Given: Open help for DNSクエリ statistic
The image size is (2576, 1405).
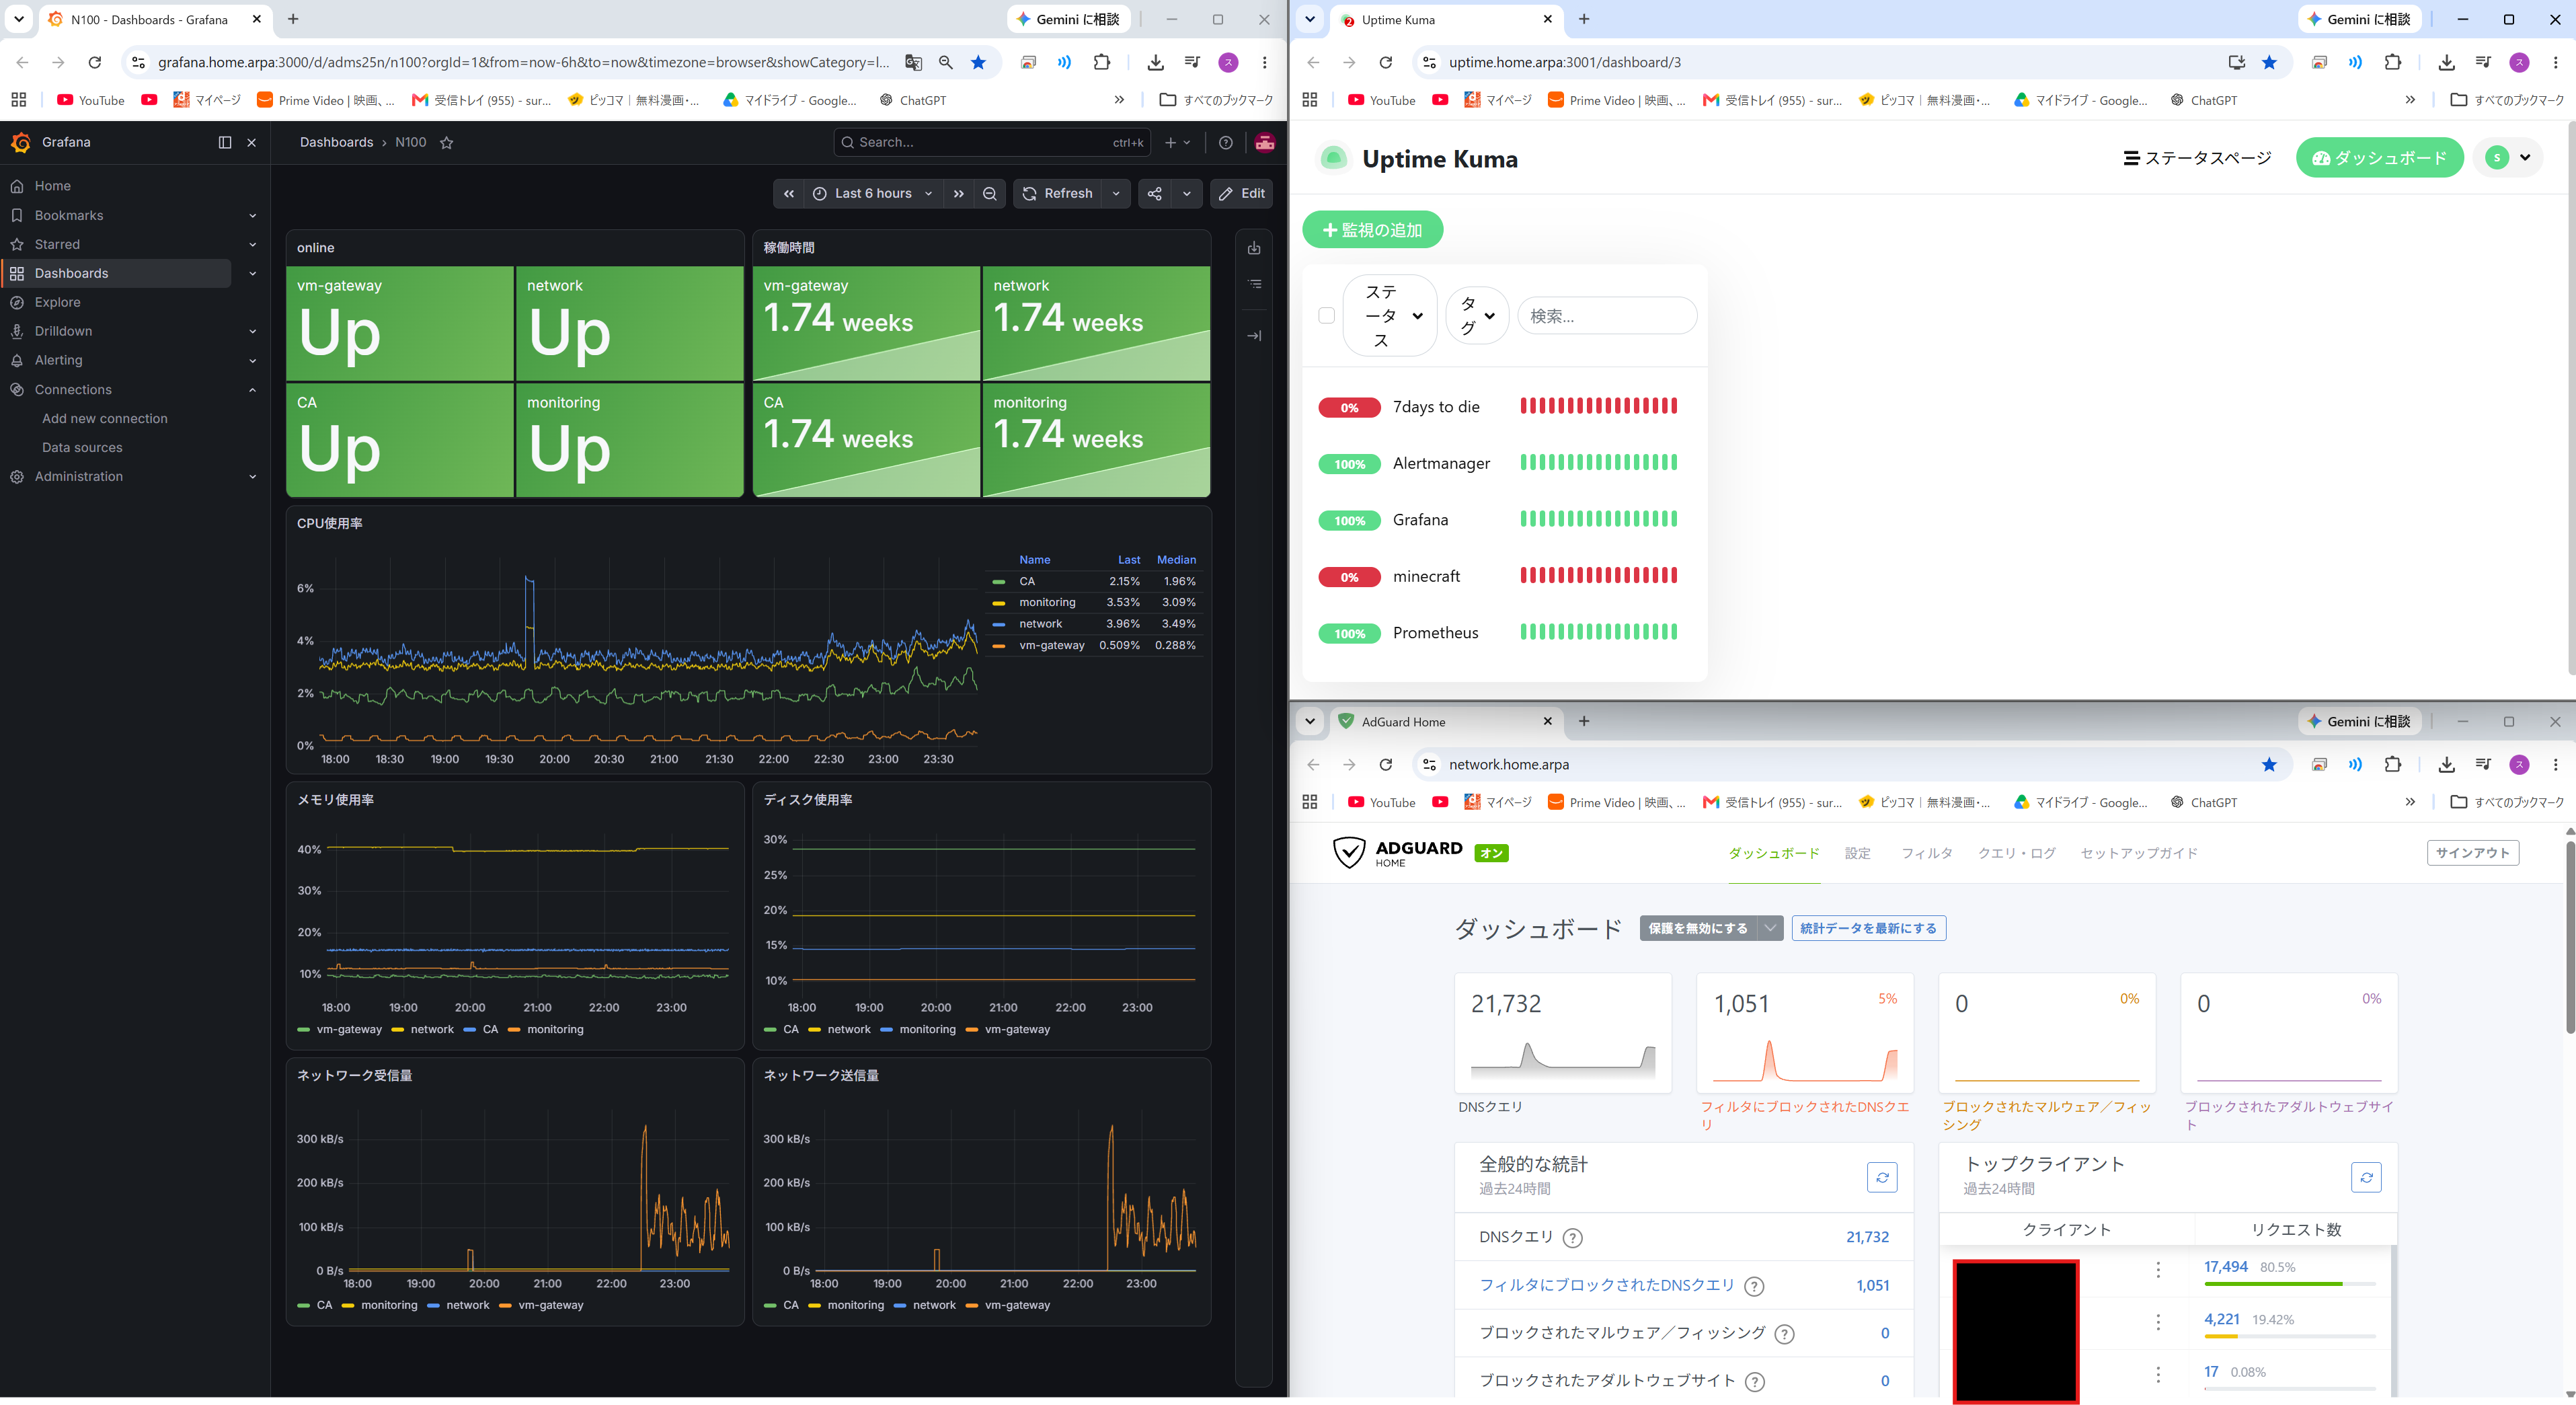Looking at the screenshot, I should [x=1573, y=1238].
